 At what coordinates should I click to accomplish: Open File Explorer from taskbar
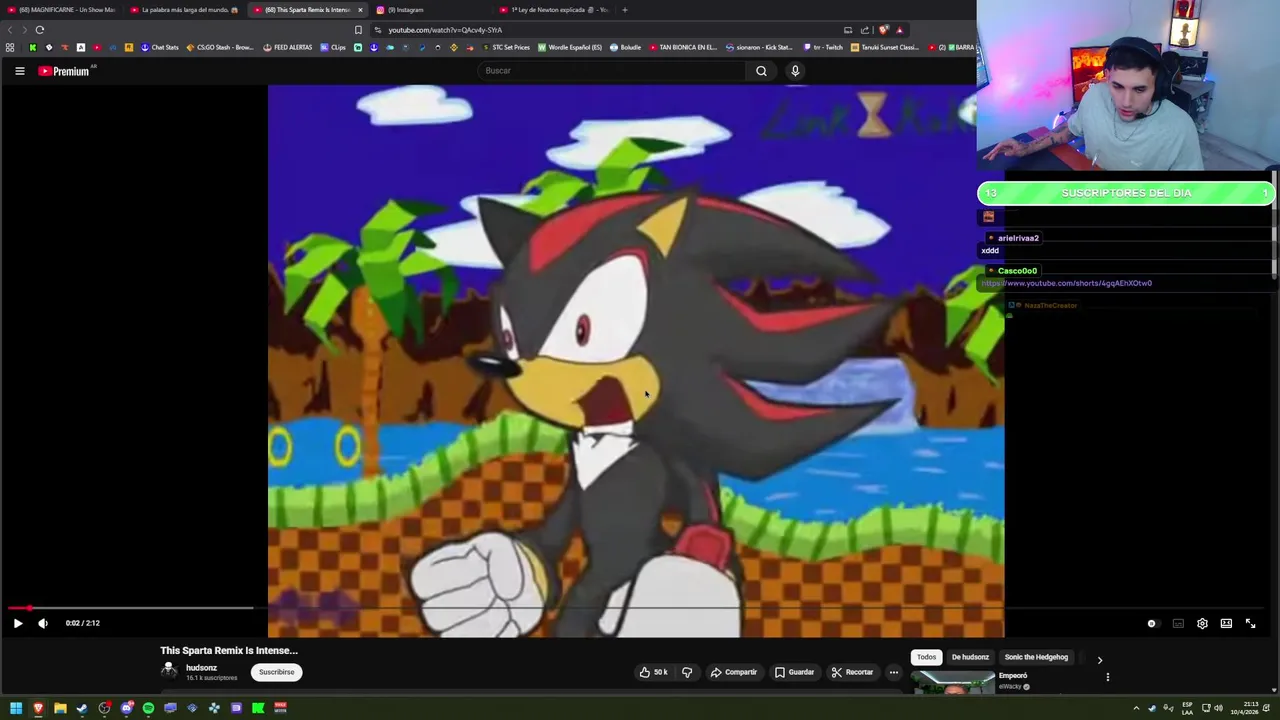60,708
